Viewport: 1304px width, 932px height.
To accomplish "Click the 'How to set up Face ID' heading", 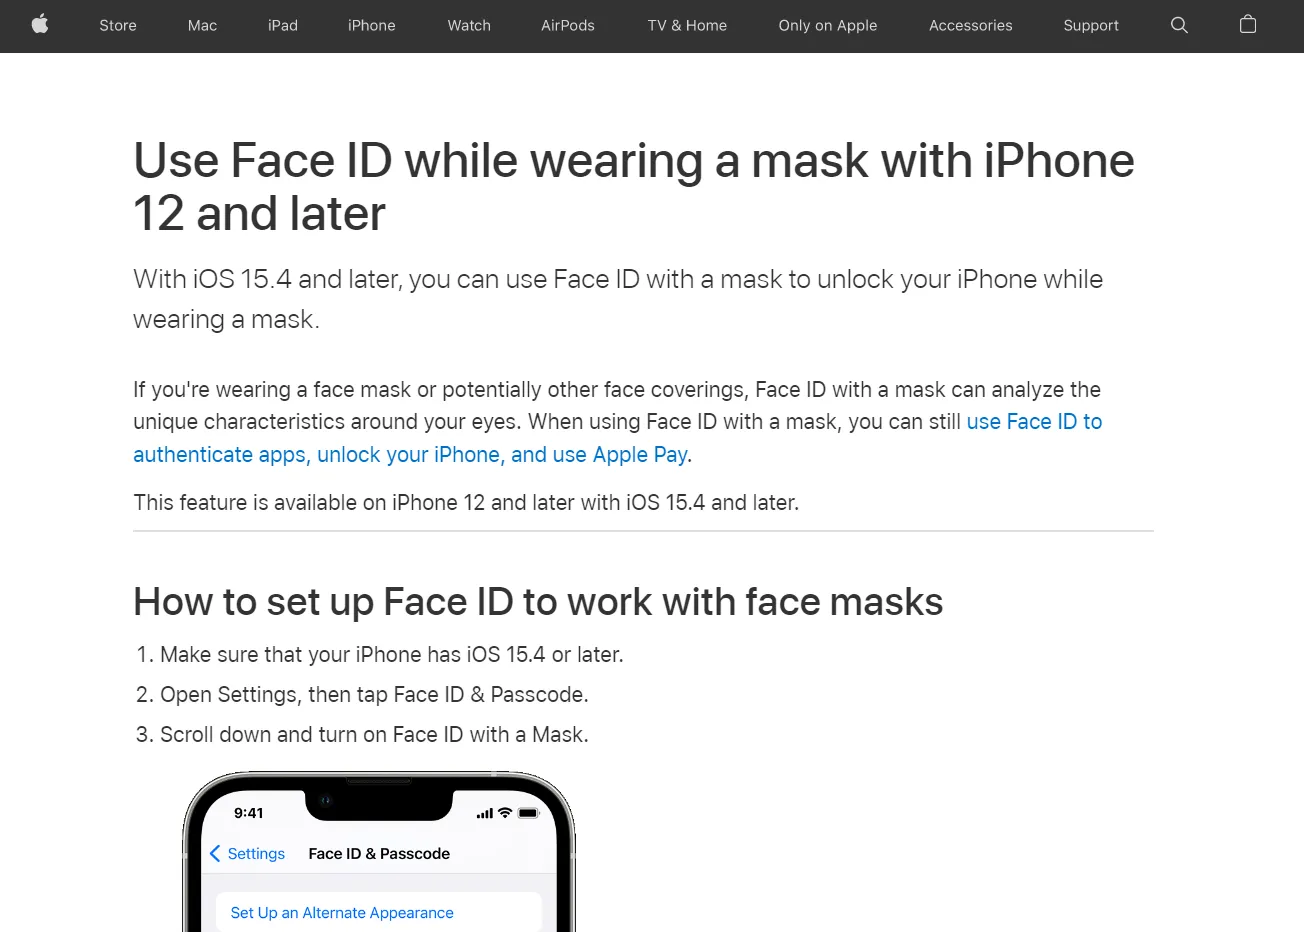I will pyautogui.click(x=538, y=602).
